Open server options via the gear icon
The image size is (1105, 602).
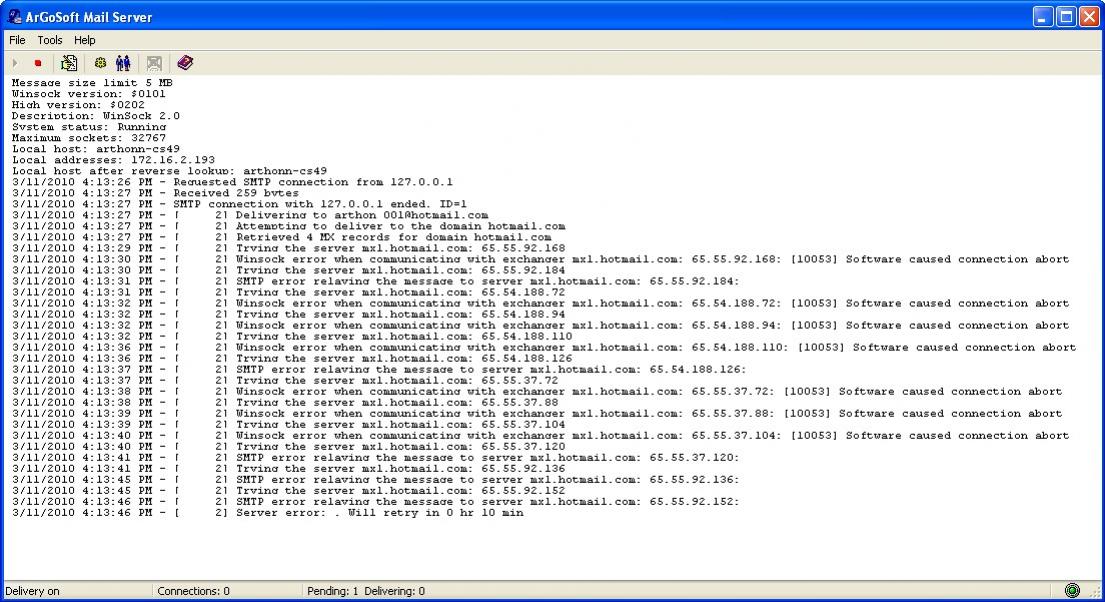[100, 63]
